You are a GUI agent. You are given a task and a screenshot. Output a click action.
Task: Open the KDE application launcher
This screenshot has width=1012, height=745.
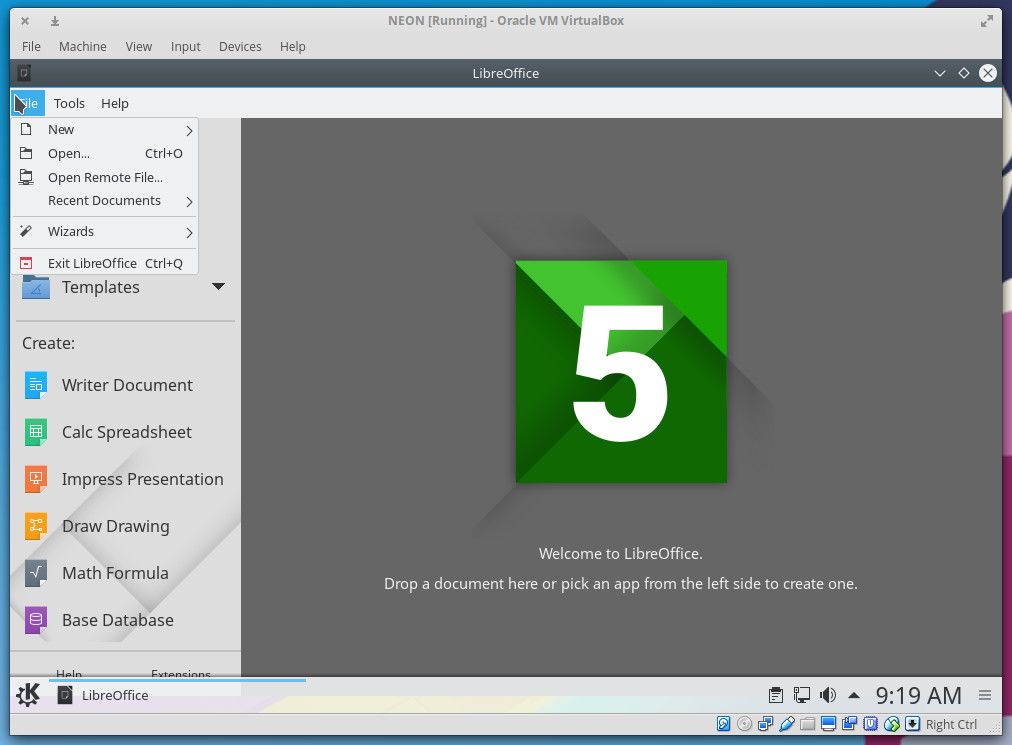[28, 695]
